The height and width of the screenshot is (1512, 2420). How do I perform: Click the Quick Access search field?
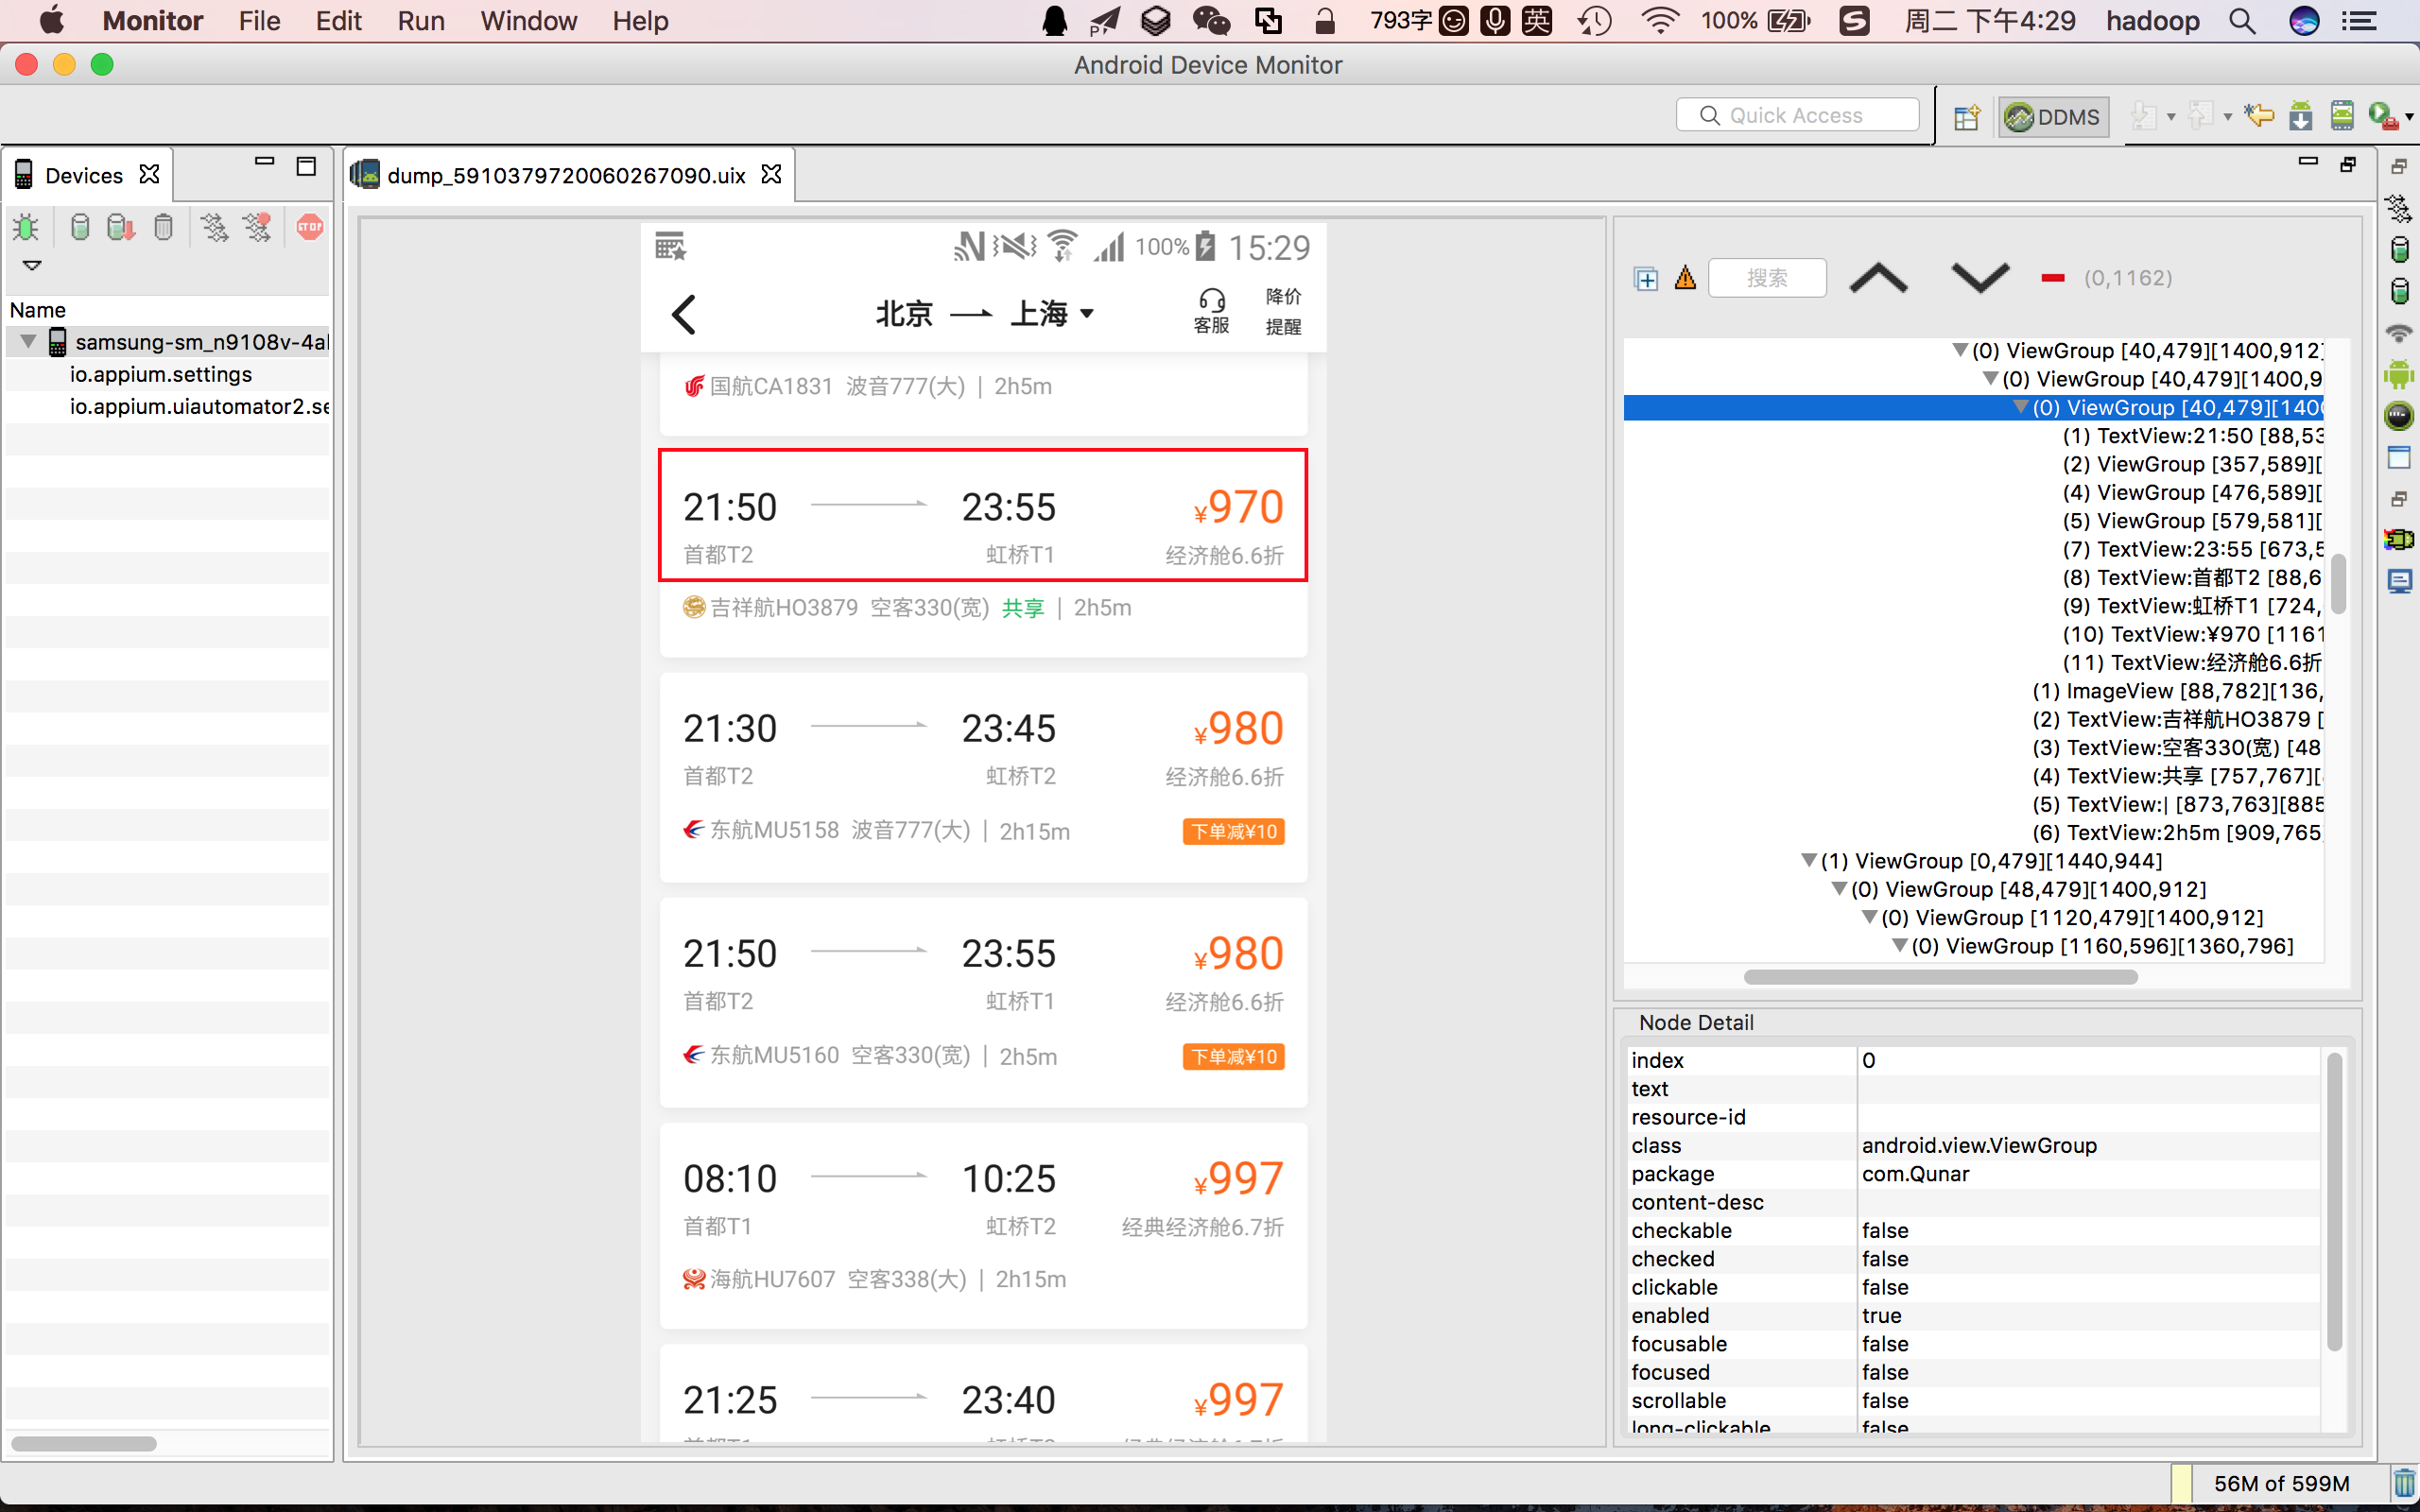(x=1797, y=115)
